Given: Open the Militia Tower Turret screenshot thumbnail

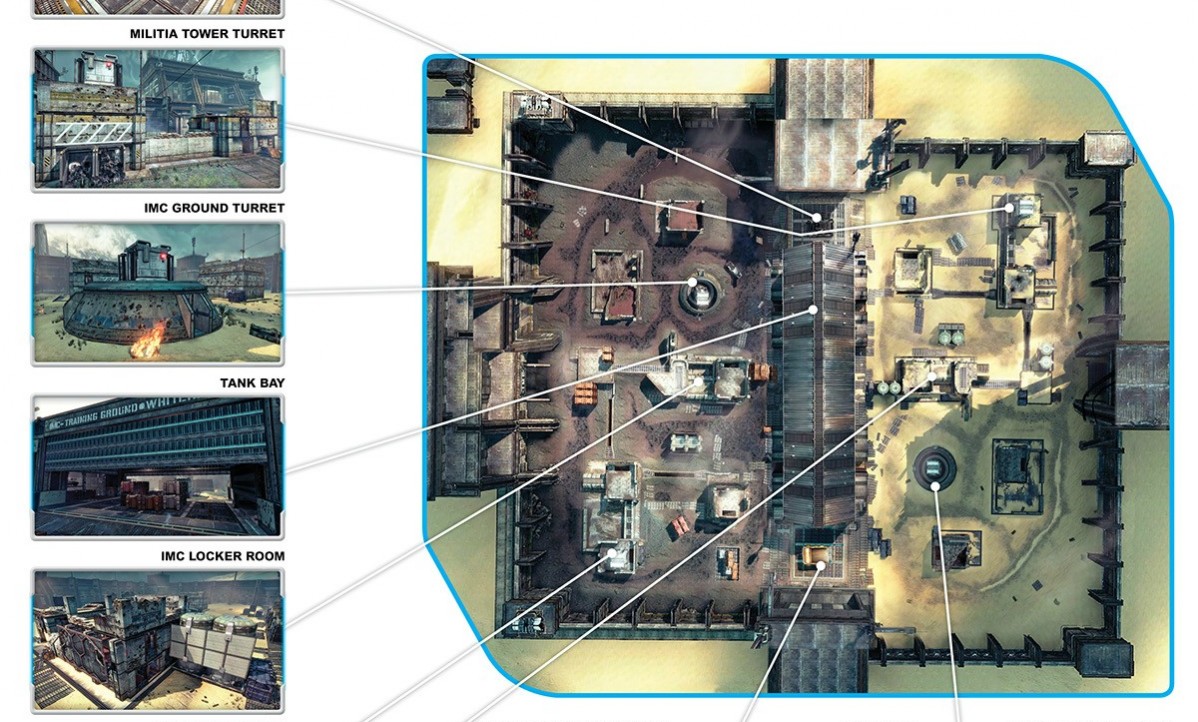Looking at the screenshot, I should (157, 119).
